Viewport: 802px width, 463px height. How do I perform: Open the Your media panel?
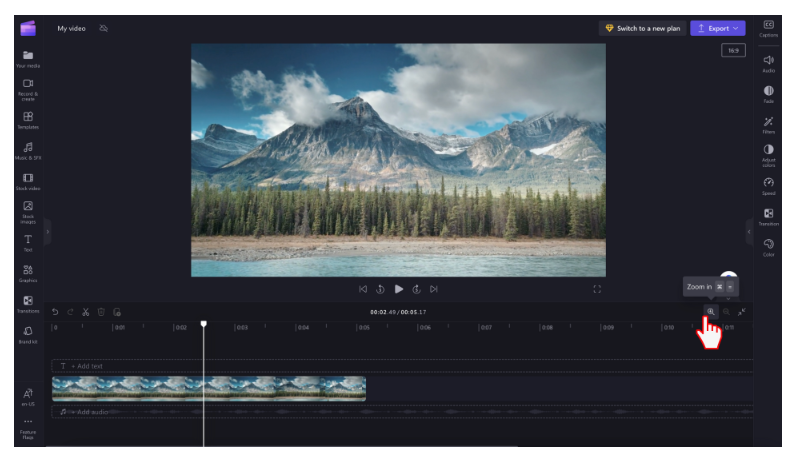[x=28, y=59]
